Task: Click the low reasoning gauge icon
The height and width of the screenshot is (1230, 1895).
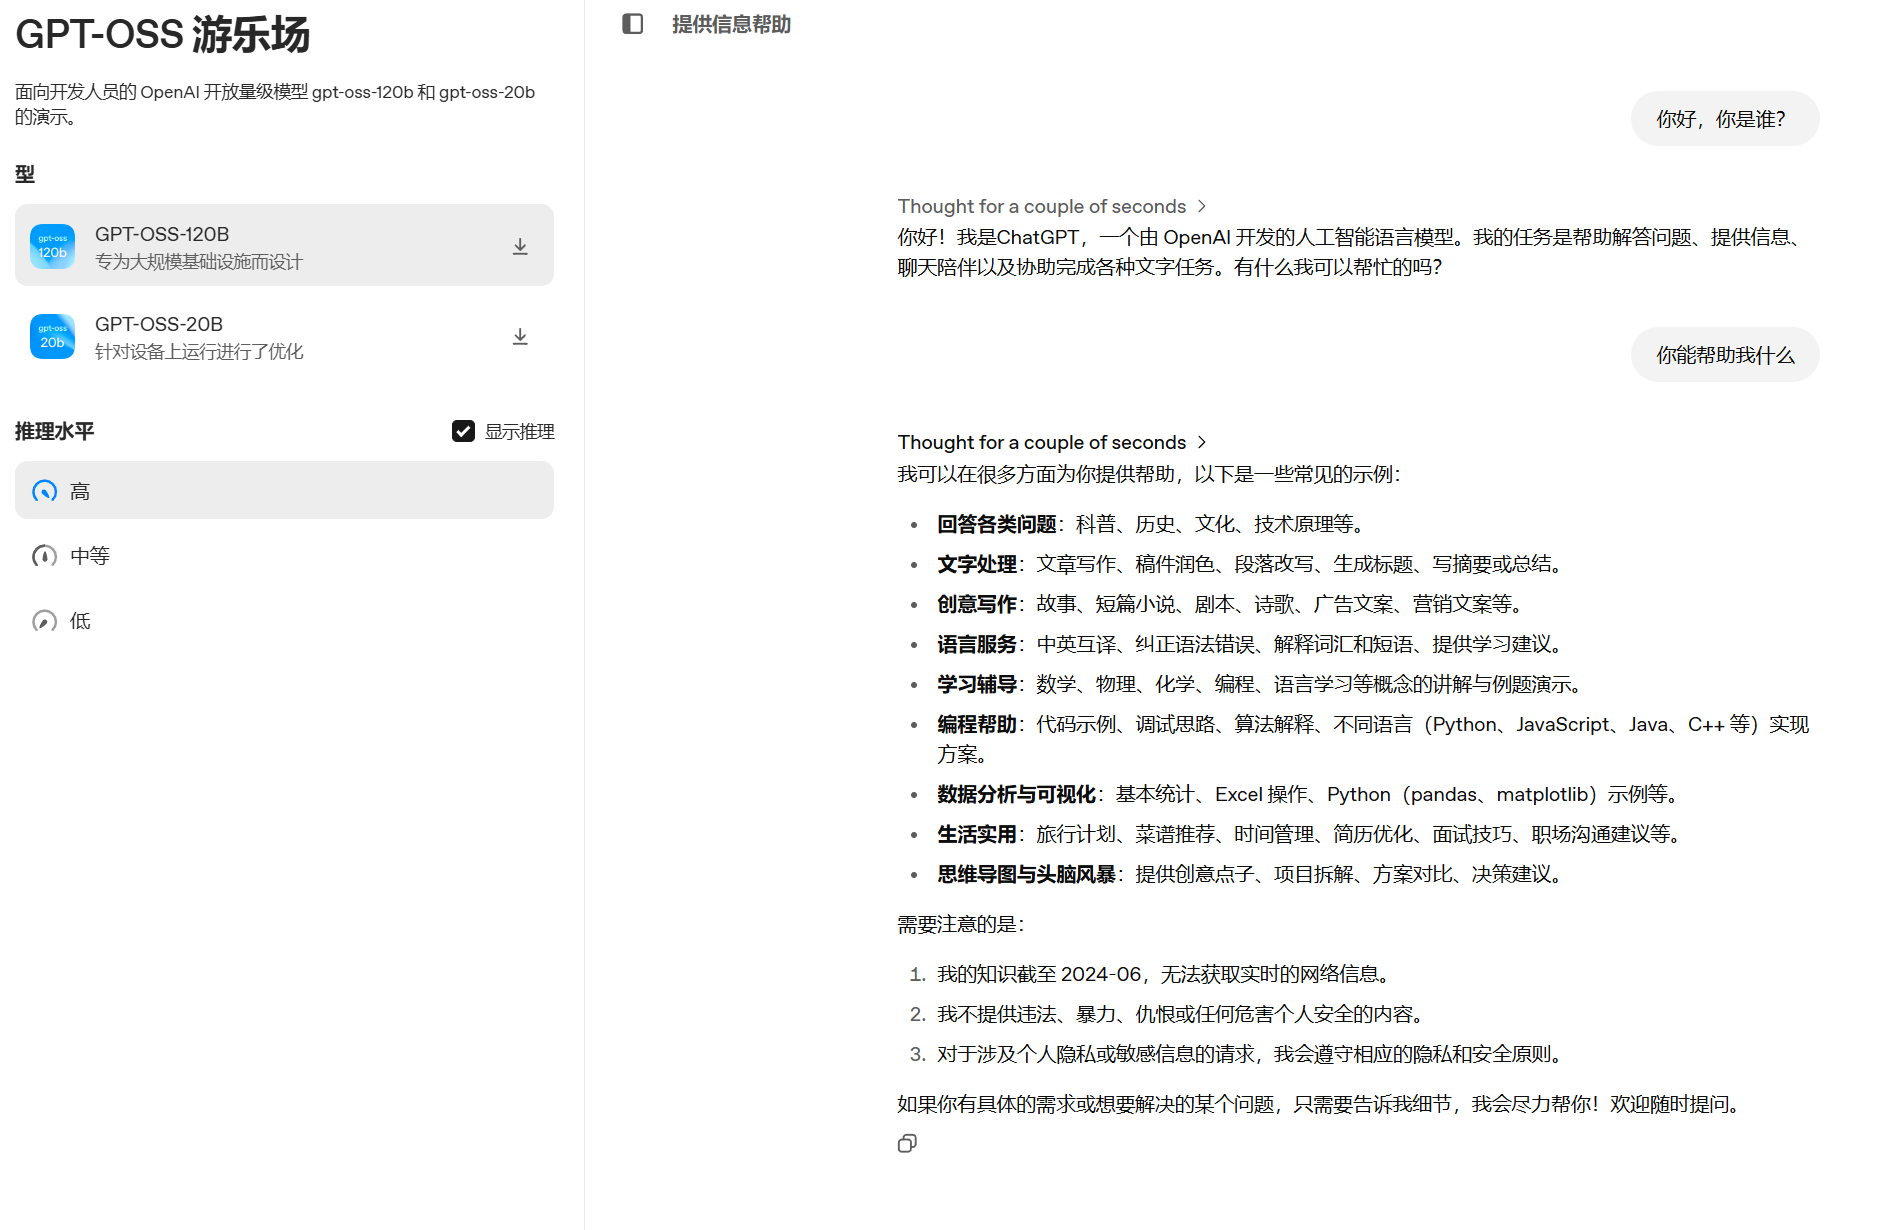Action: click(x=45, y=621)
